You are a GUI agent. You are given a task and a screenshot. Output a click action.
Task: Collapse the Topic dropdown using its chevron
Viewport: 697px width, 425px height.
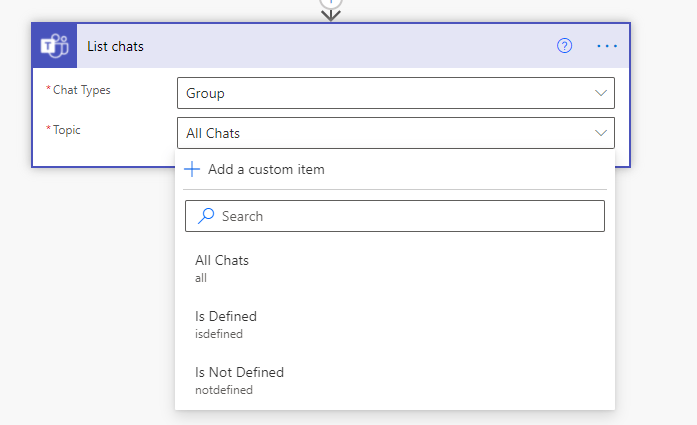coord(601,133)
